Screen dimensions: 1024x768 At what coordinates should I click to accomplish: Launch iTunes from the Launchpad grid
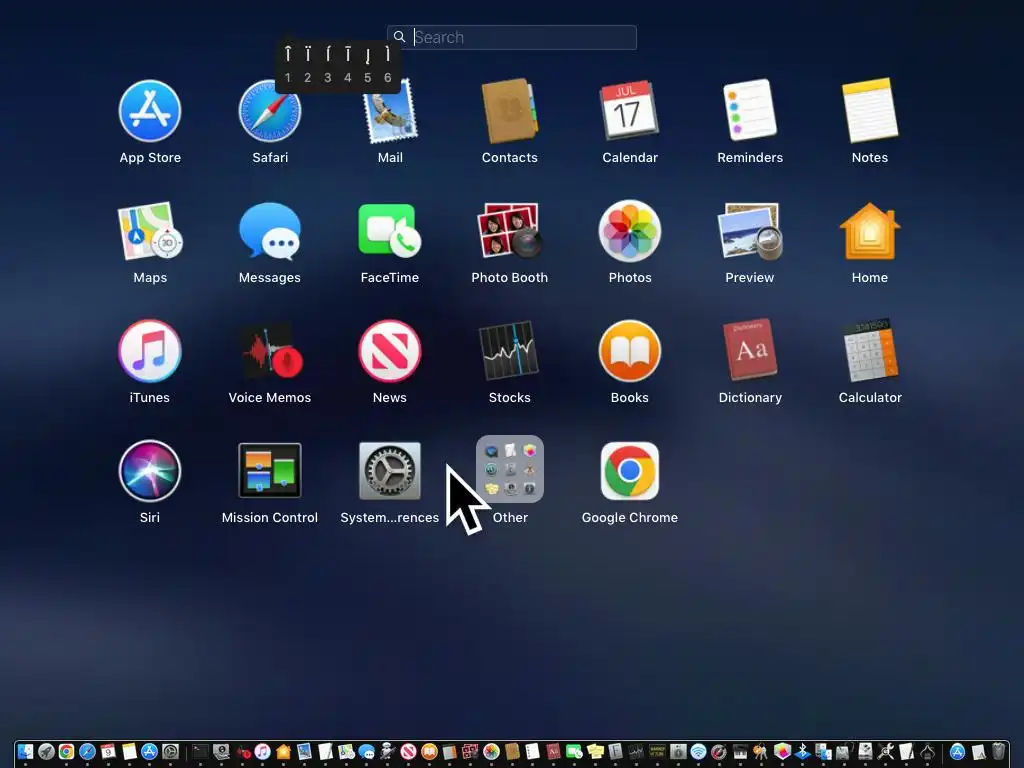tap(150, 351)
